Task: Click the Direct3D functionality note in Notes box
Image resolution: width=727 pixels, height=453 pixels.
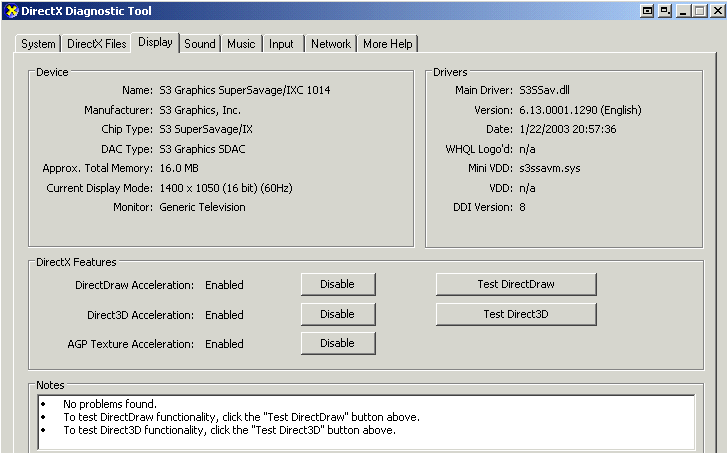Action: tap(229, 430)
